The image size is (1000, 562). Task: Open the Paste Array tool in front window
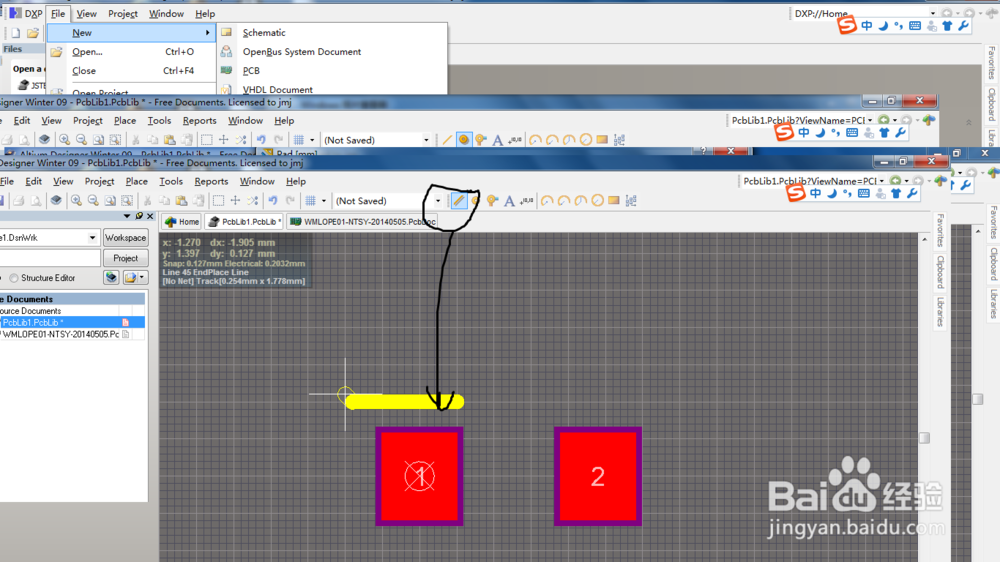pos(631,201)
